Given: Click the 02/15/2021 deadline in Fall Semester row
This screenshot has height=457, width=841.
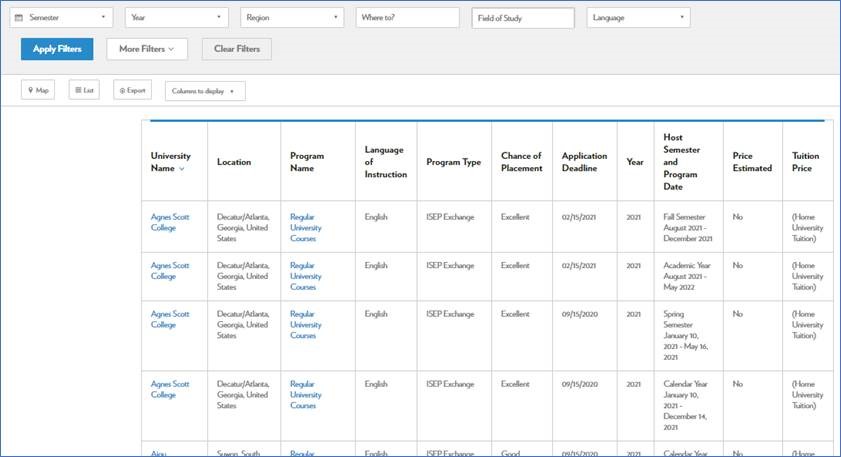Looking at the screenshot, I should (579, 217).
